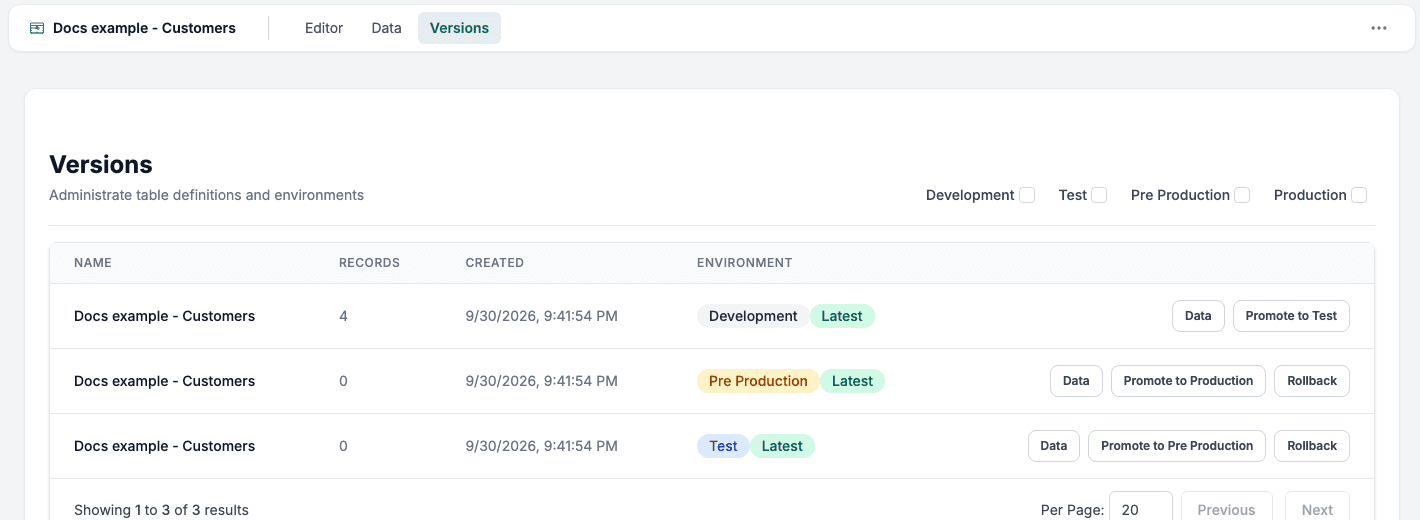The width and height of the screenshot is (1420, 520).
Task: Click the Latest badge in the Test row
Action: click(x=782, y=446)
